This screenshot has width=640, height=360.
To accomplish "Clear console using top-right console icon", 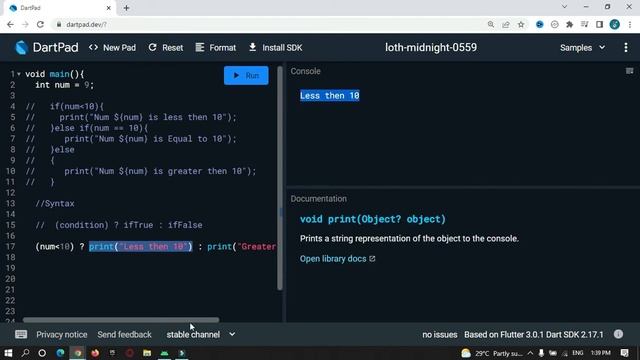I will 629,71.
